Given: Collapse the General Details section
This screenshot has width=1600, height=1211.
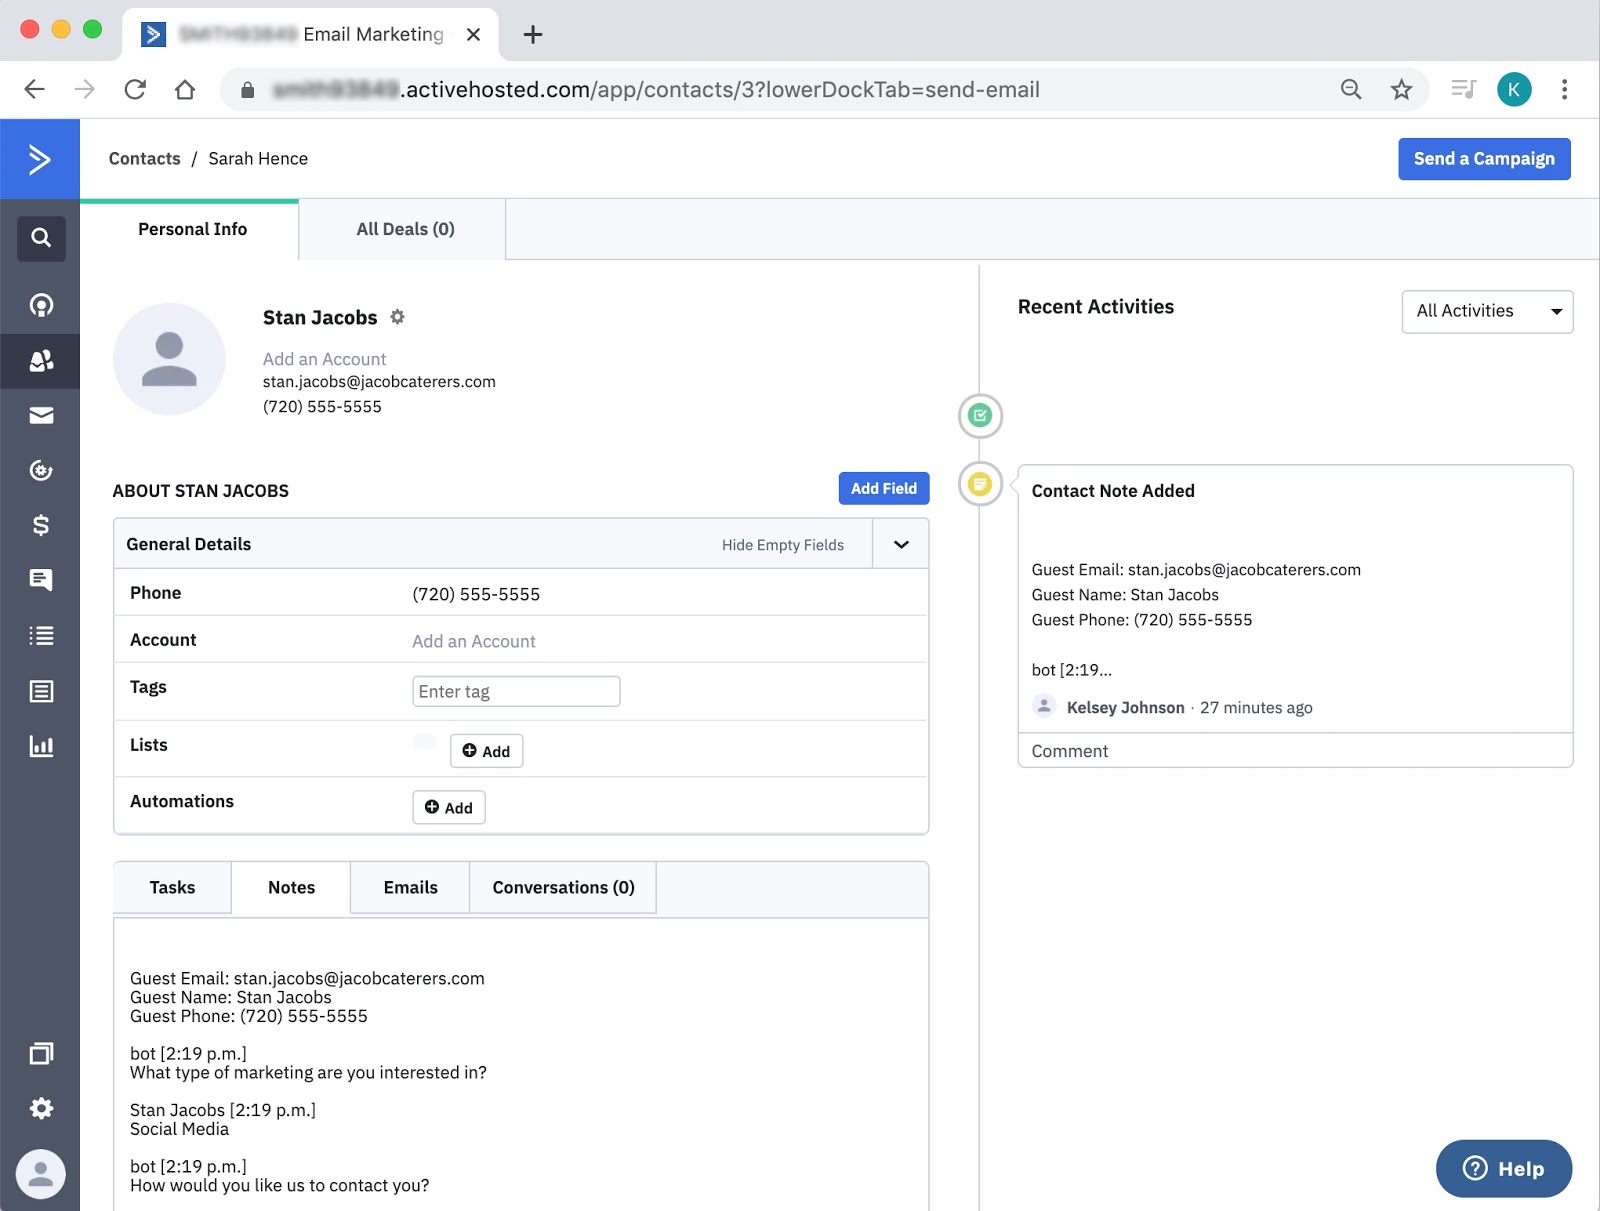Looking at the screenshot, I should [899, 544].
